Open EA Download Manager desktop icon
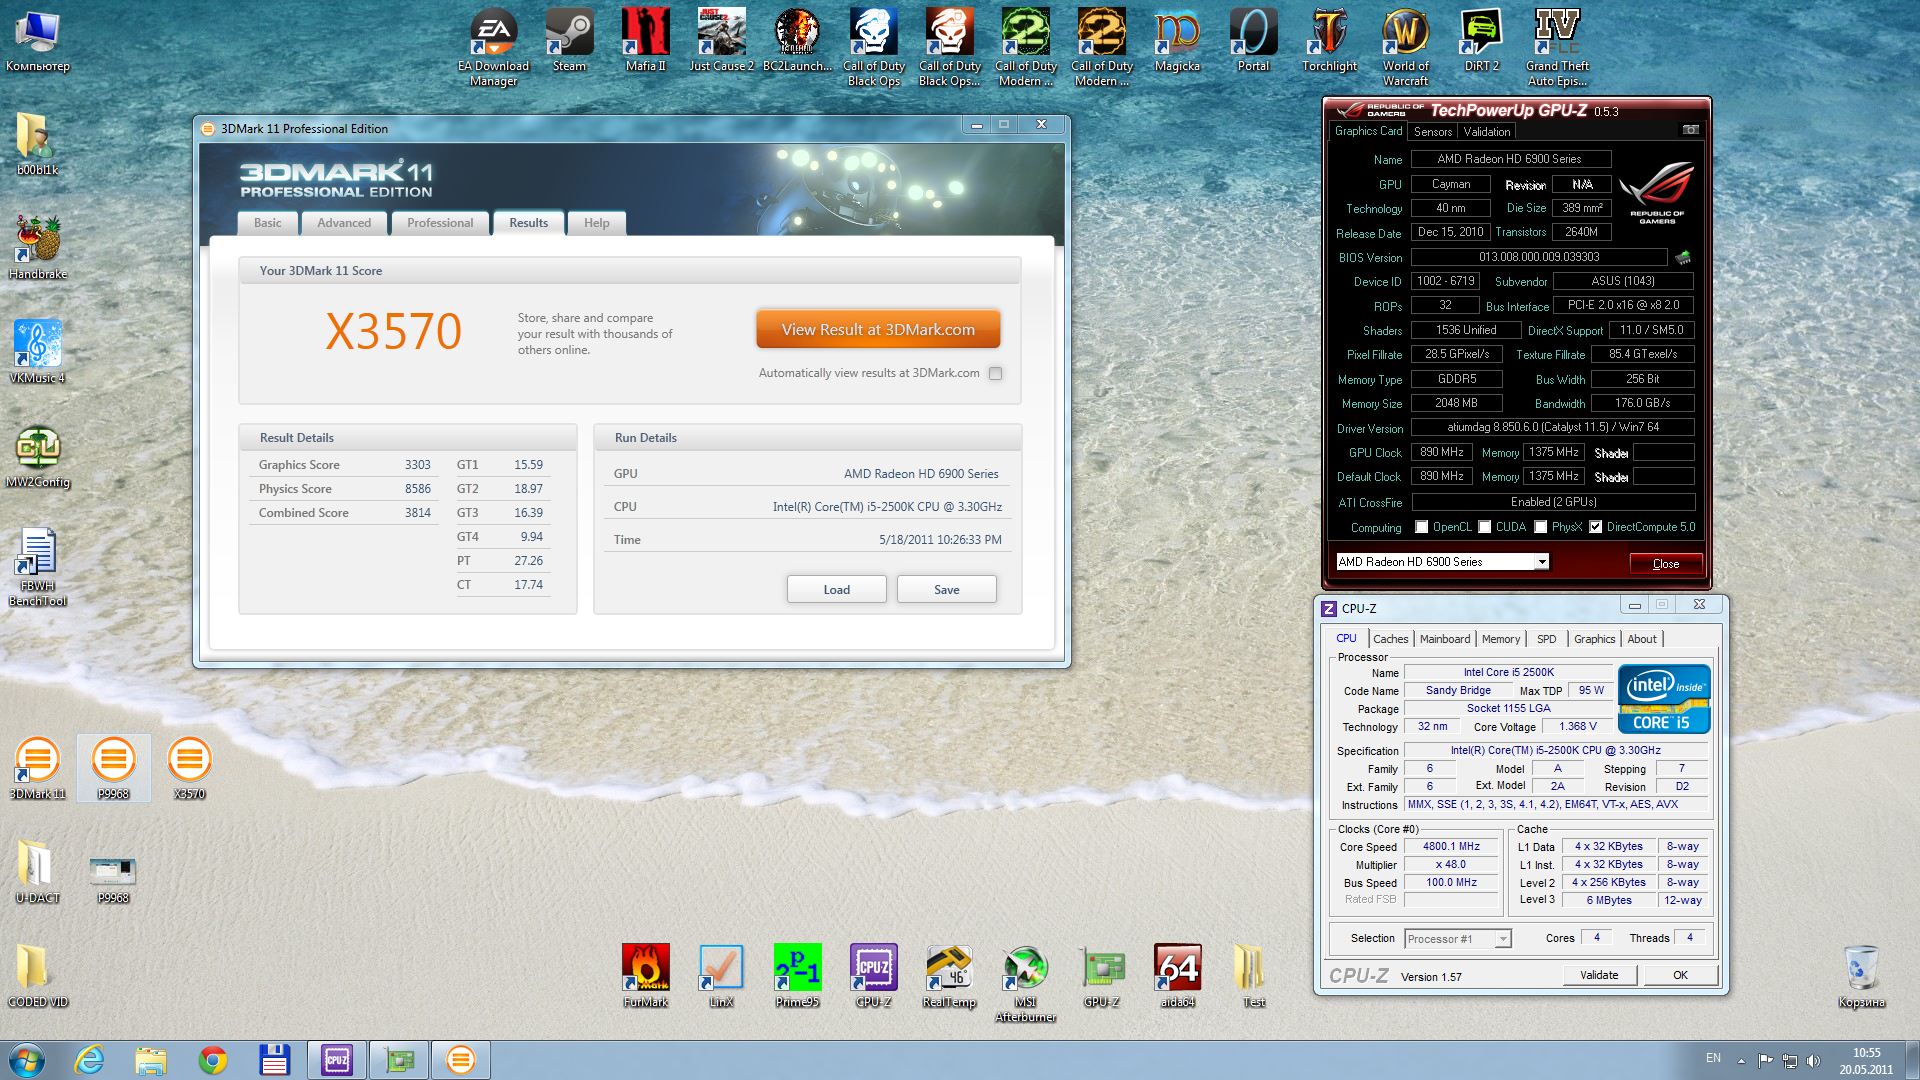 click(493, 47)
